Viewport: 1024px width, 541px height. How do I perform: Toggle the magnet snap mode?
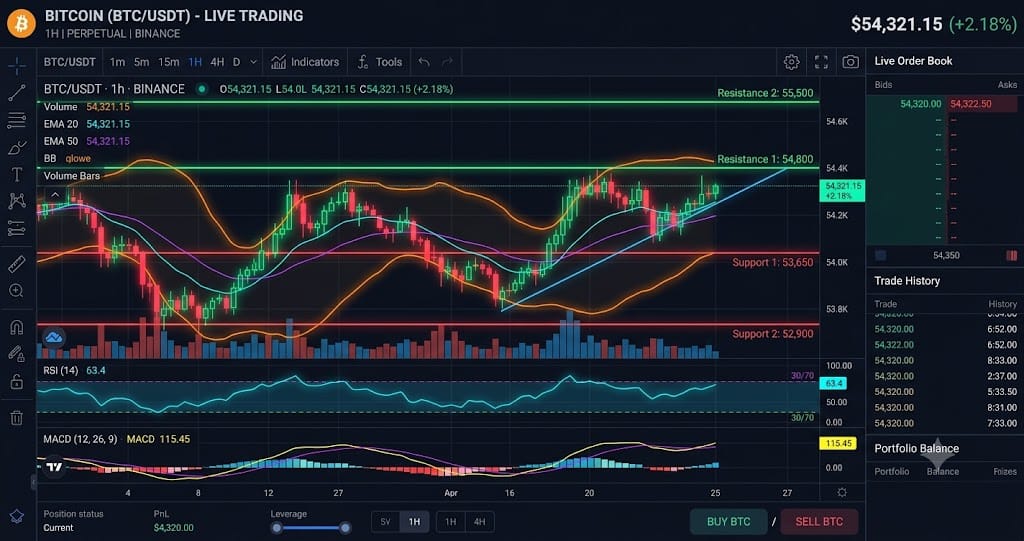[17, 327]
